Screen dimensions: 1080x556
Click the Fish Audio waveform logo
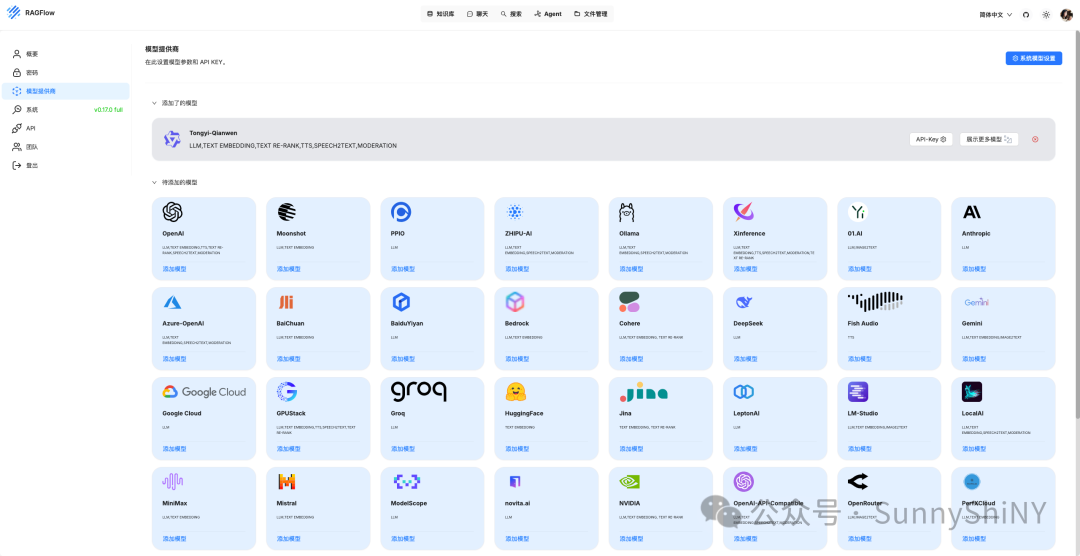(x=875, y=302)
